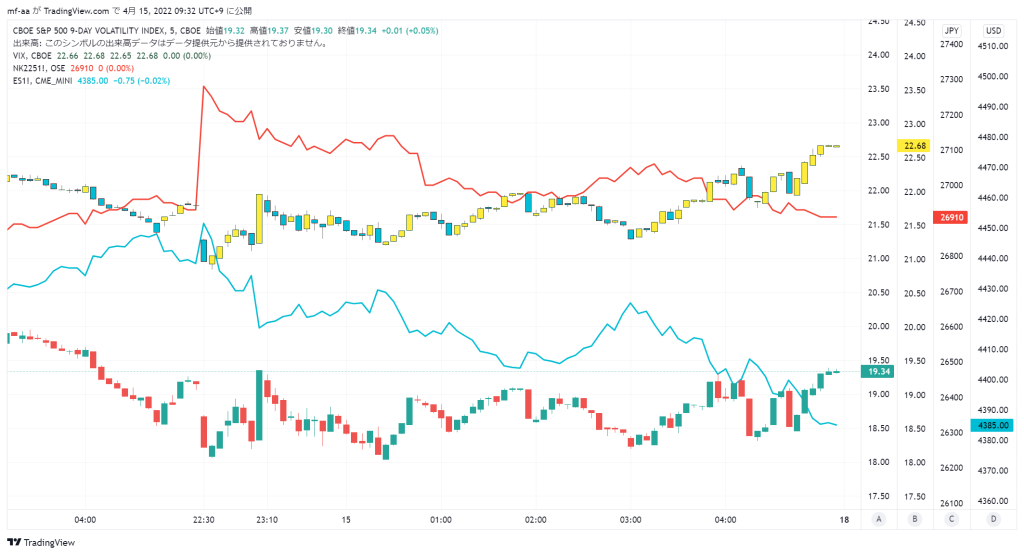Click the 03:00 time axis label
The height and width of the screenshot is (555, 1024).
tap(630, 520)
